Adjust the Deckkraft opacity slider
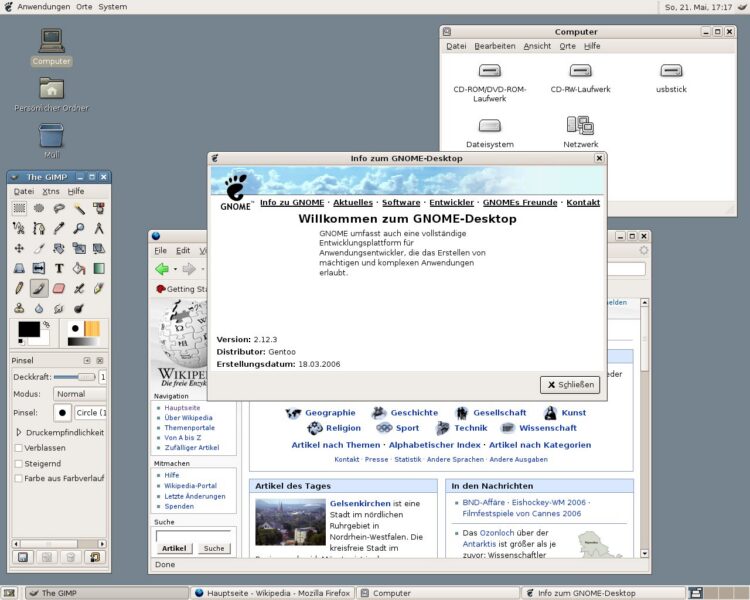The width and height of the screenshot is (750, 600). (x=75, y=377)
